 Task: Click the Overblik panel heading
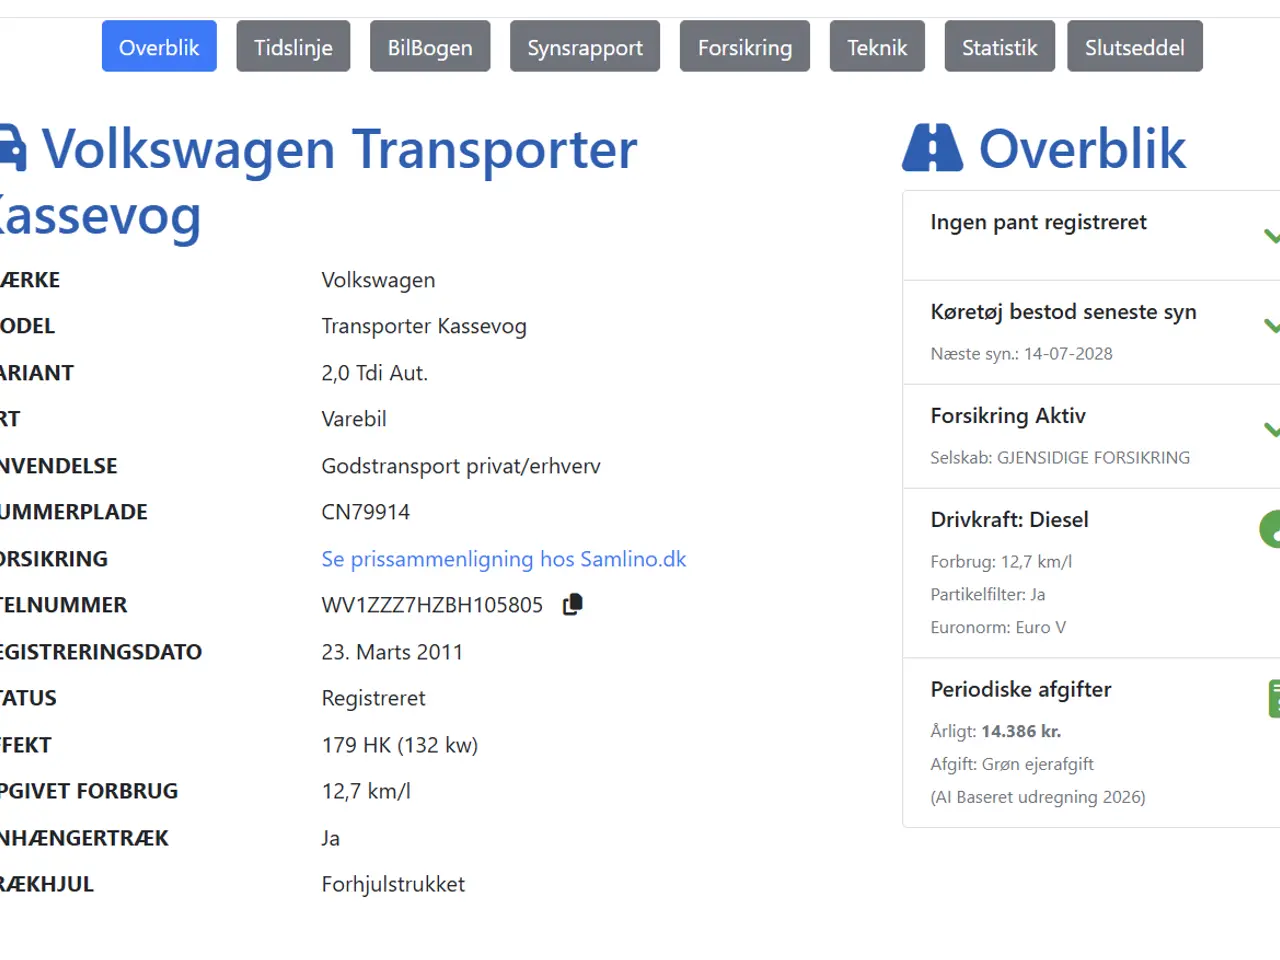click(1082, 149)
